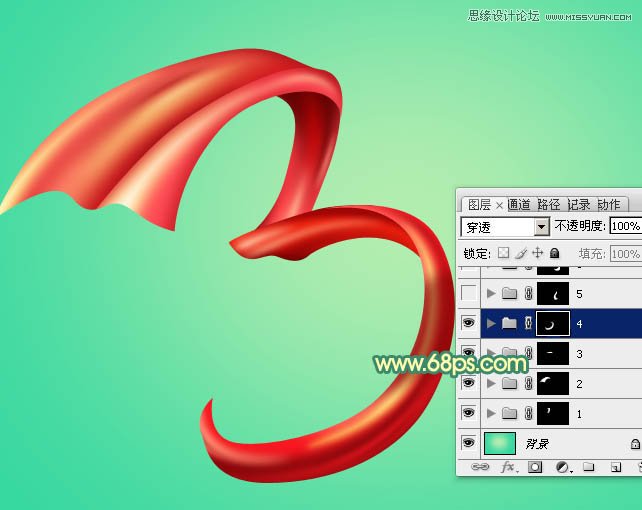Expand layer group 2
Screen dimensions: 642x510
click(490, 383)
